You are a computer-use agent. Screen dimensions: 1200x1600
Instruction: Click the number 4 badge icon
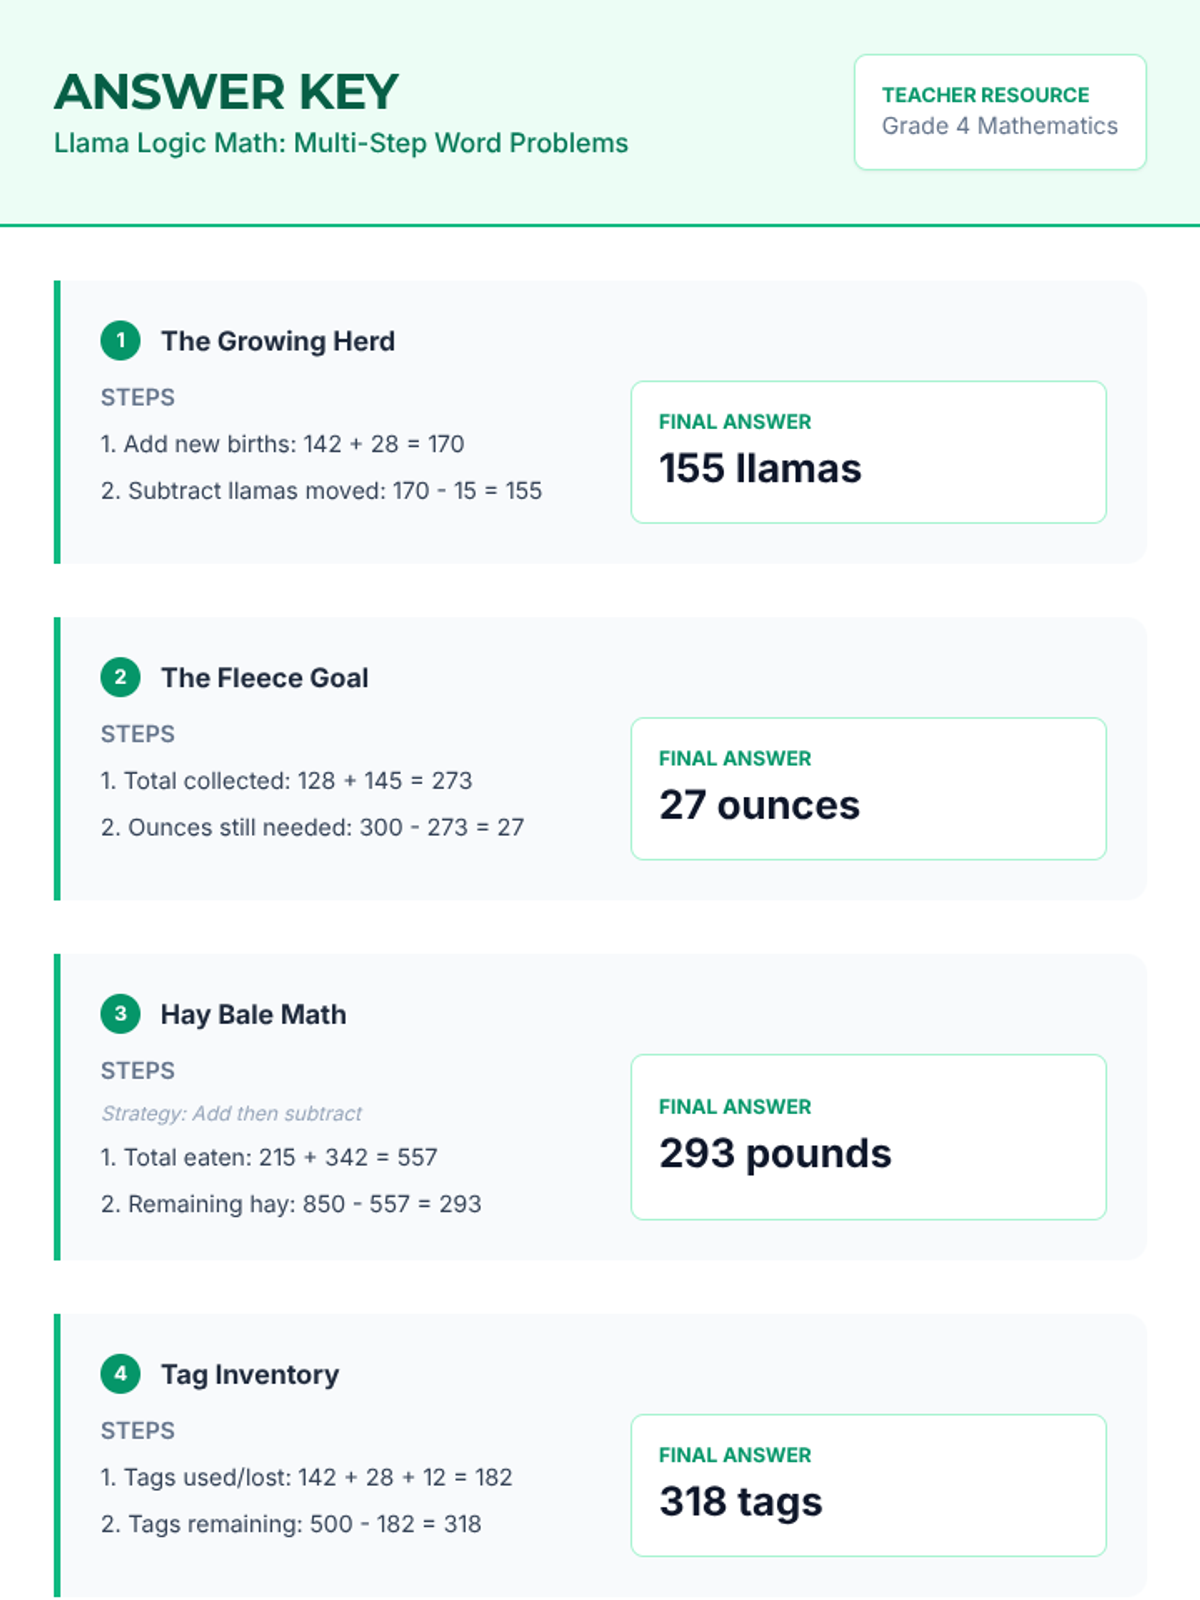(120, 1374)
